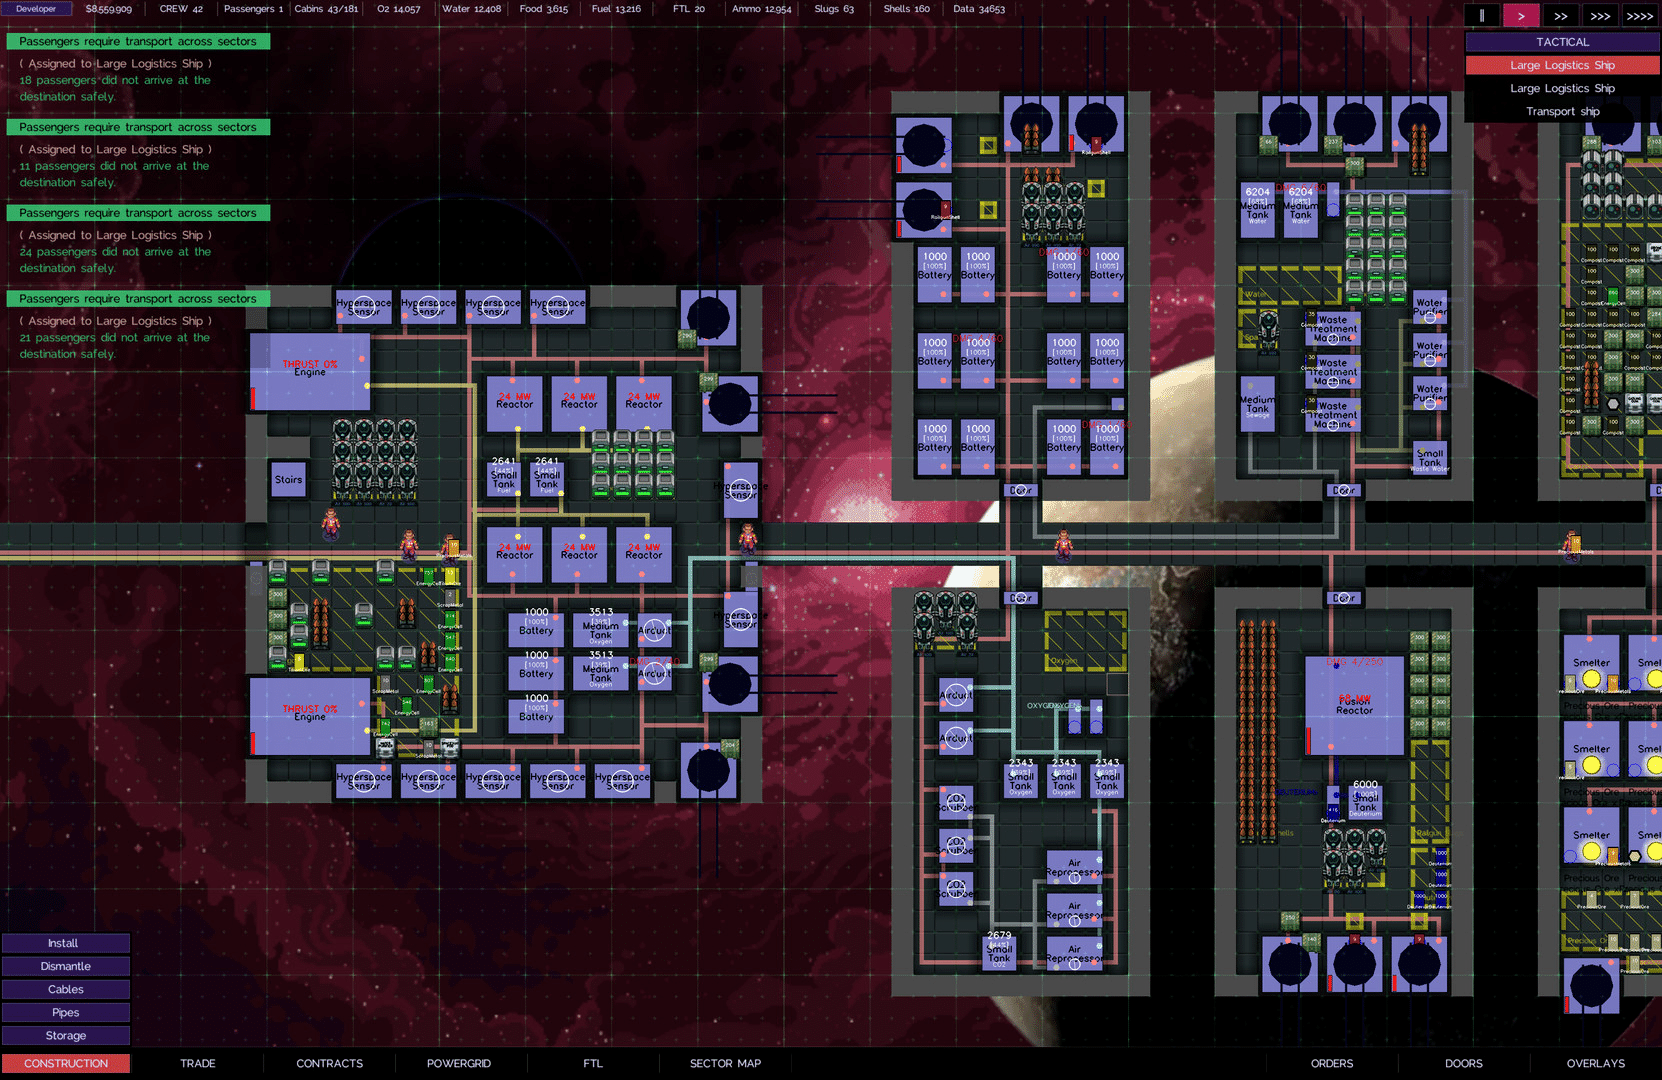The height and width of the screenshot is (1080, 1662).
Task: Open the FTL tab
Action: pos(593,1063)
